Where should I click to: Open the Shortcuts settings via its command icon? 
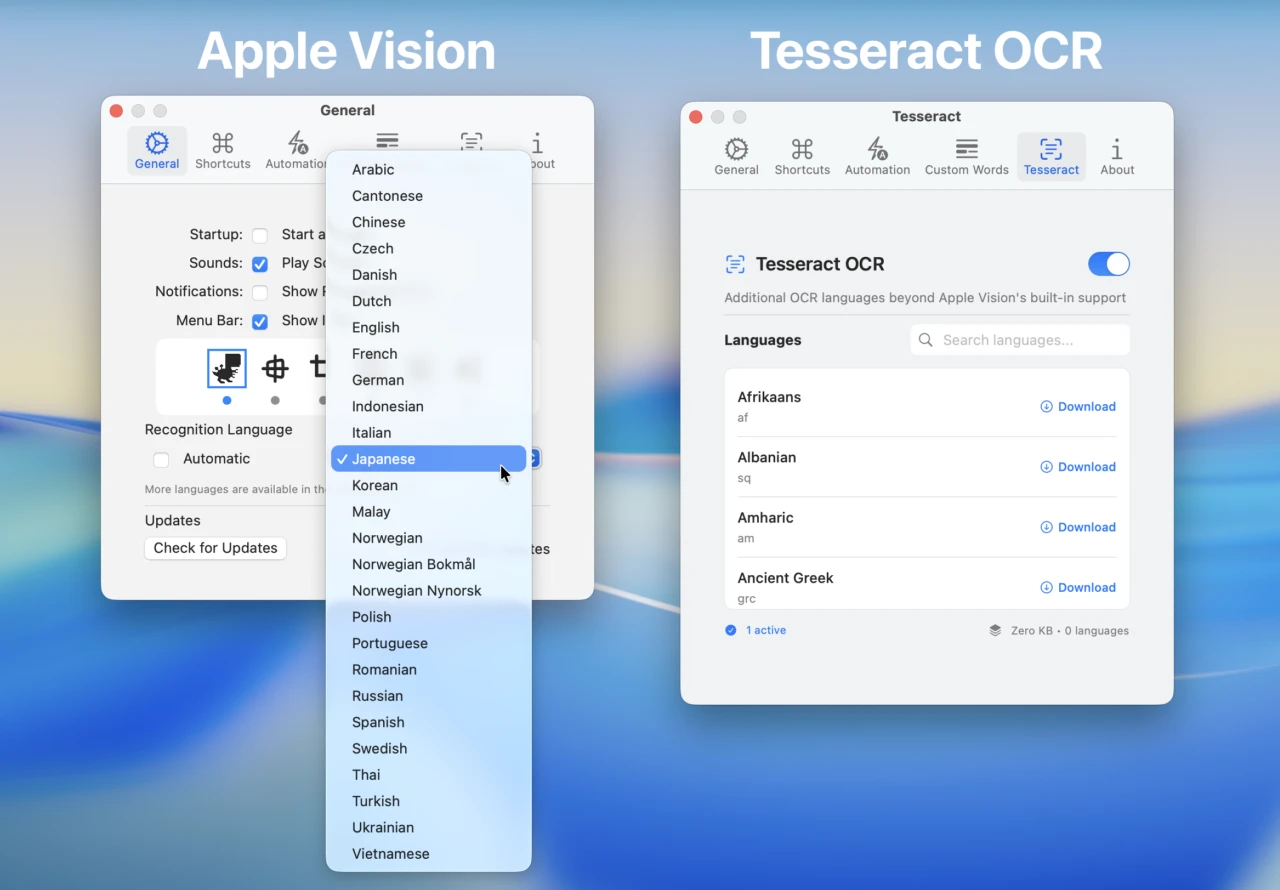[222, 150]
